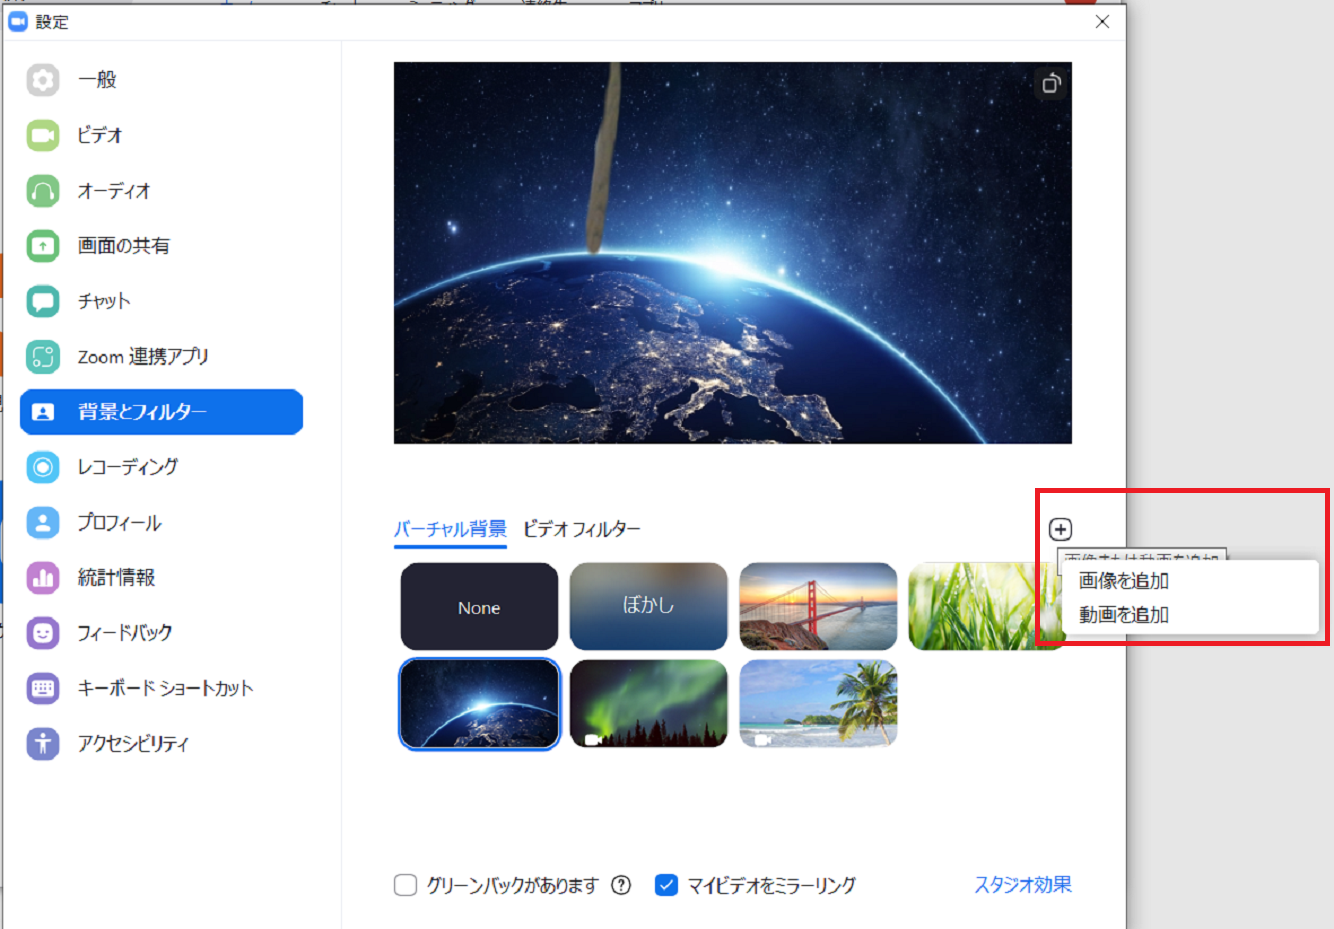Choose 動画を追加 from the popup menu
Screen dimensions: 1334x929
(1123, 615)
